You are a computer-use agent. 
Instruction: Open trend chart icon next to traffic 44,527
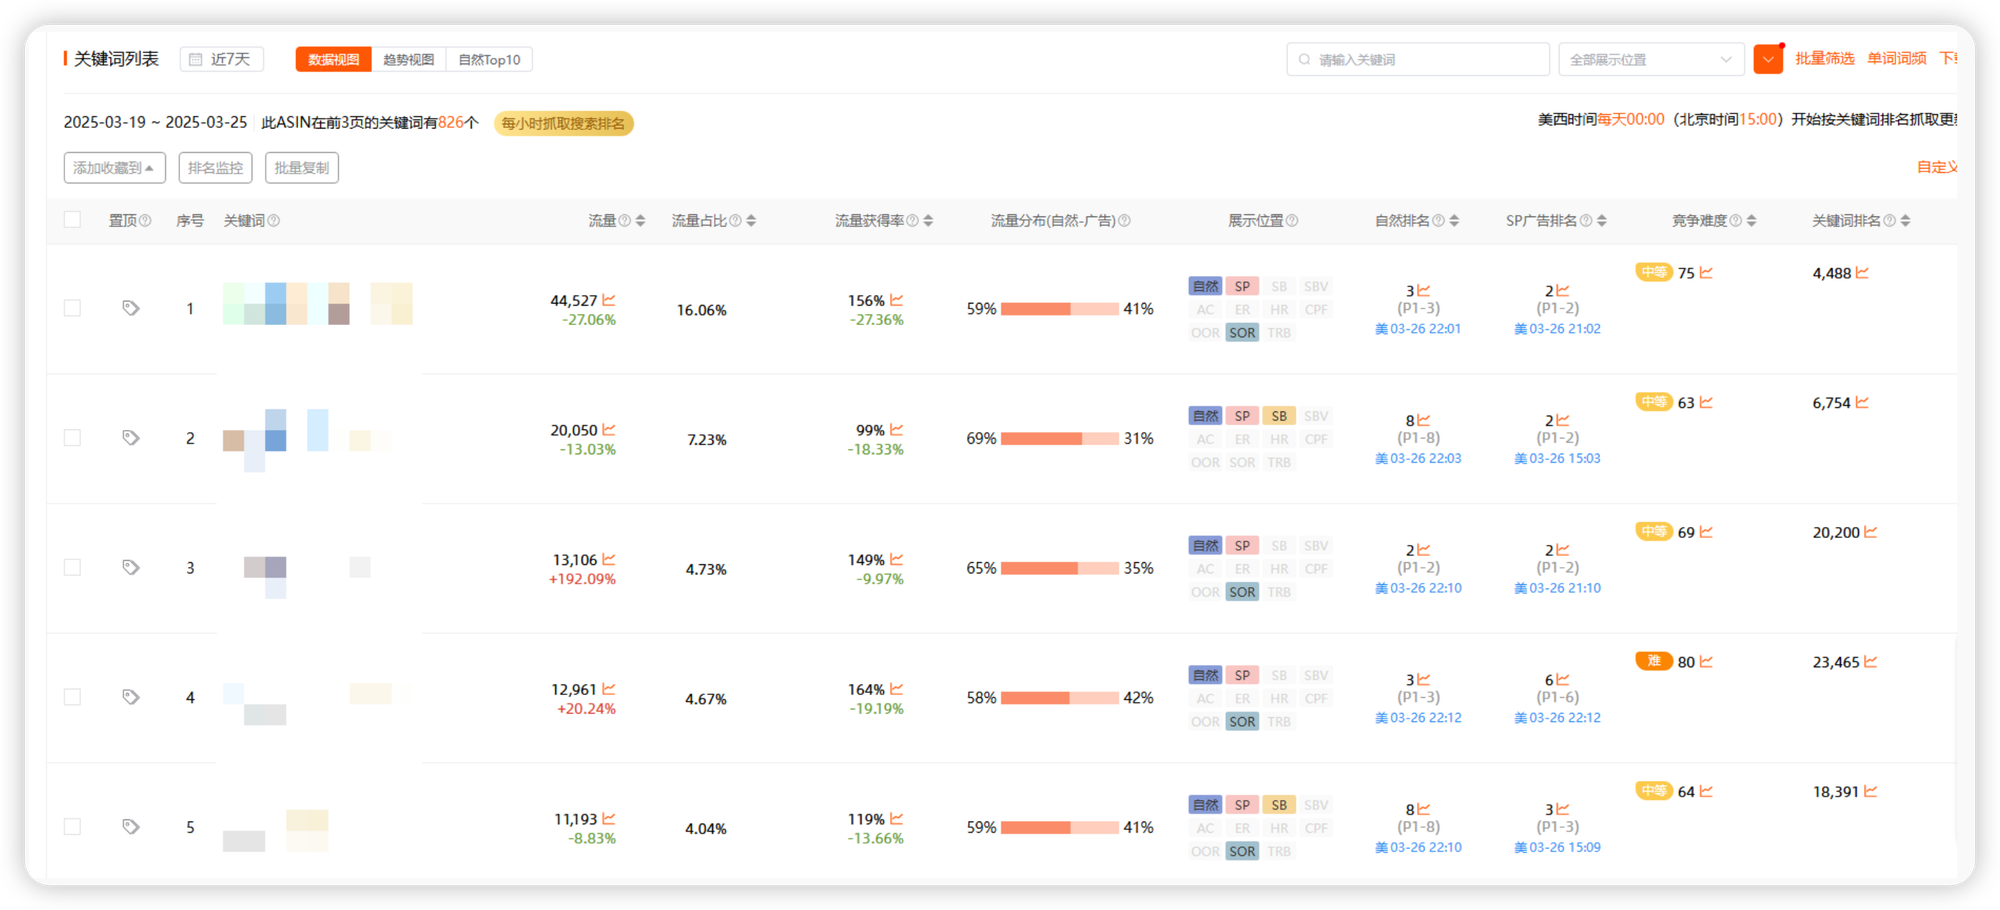tap(609, 300)
